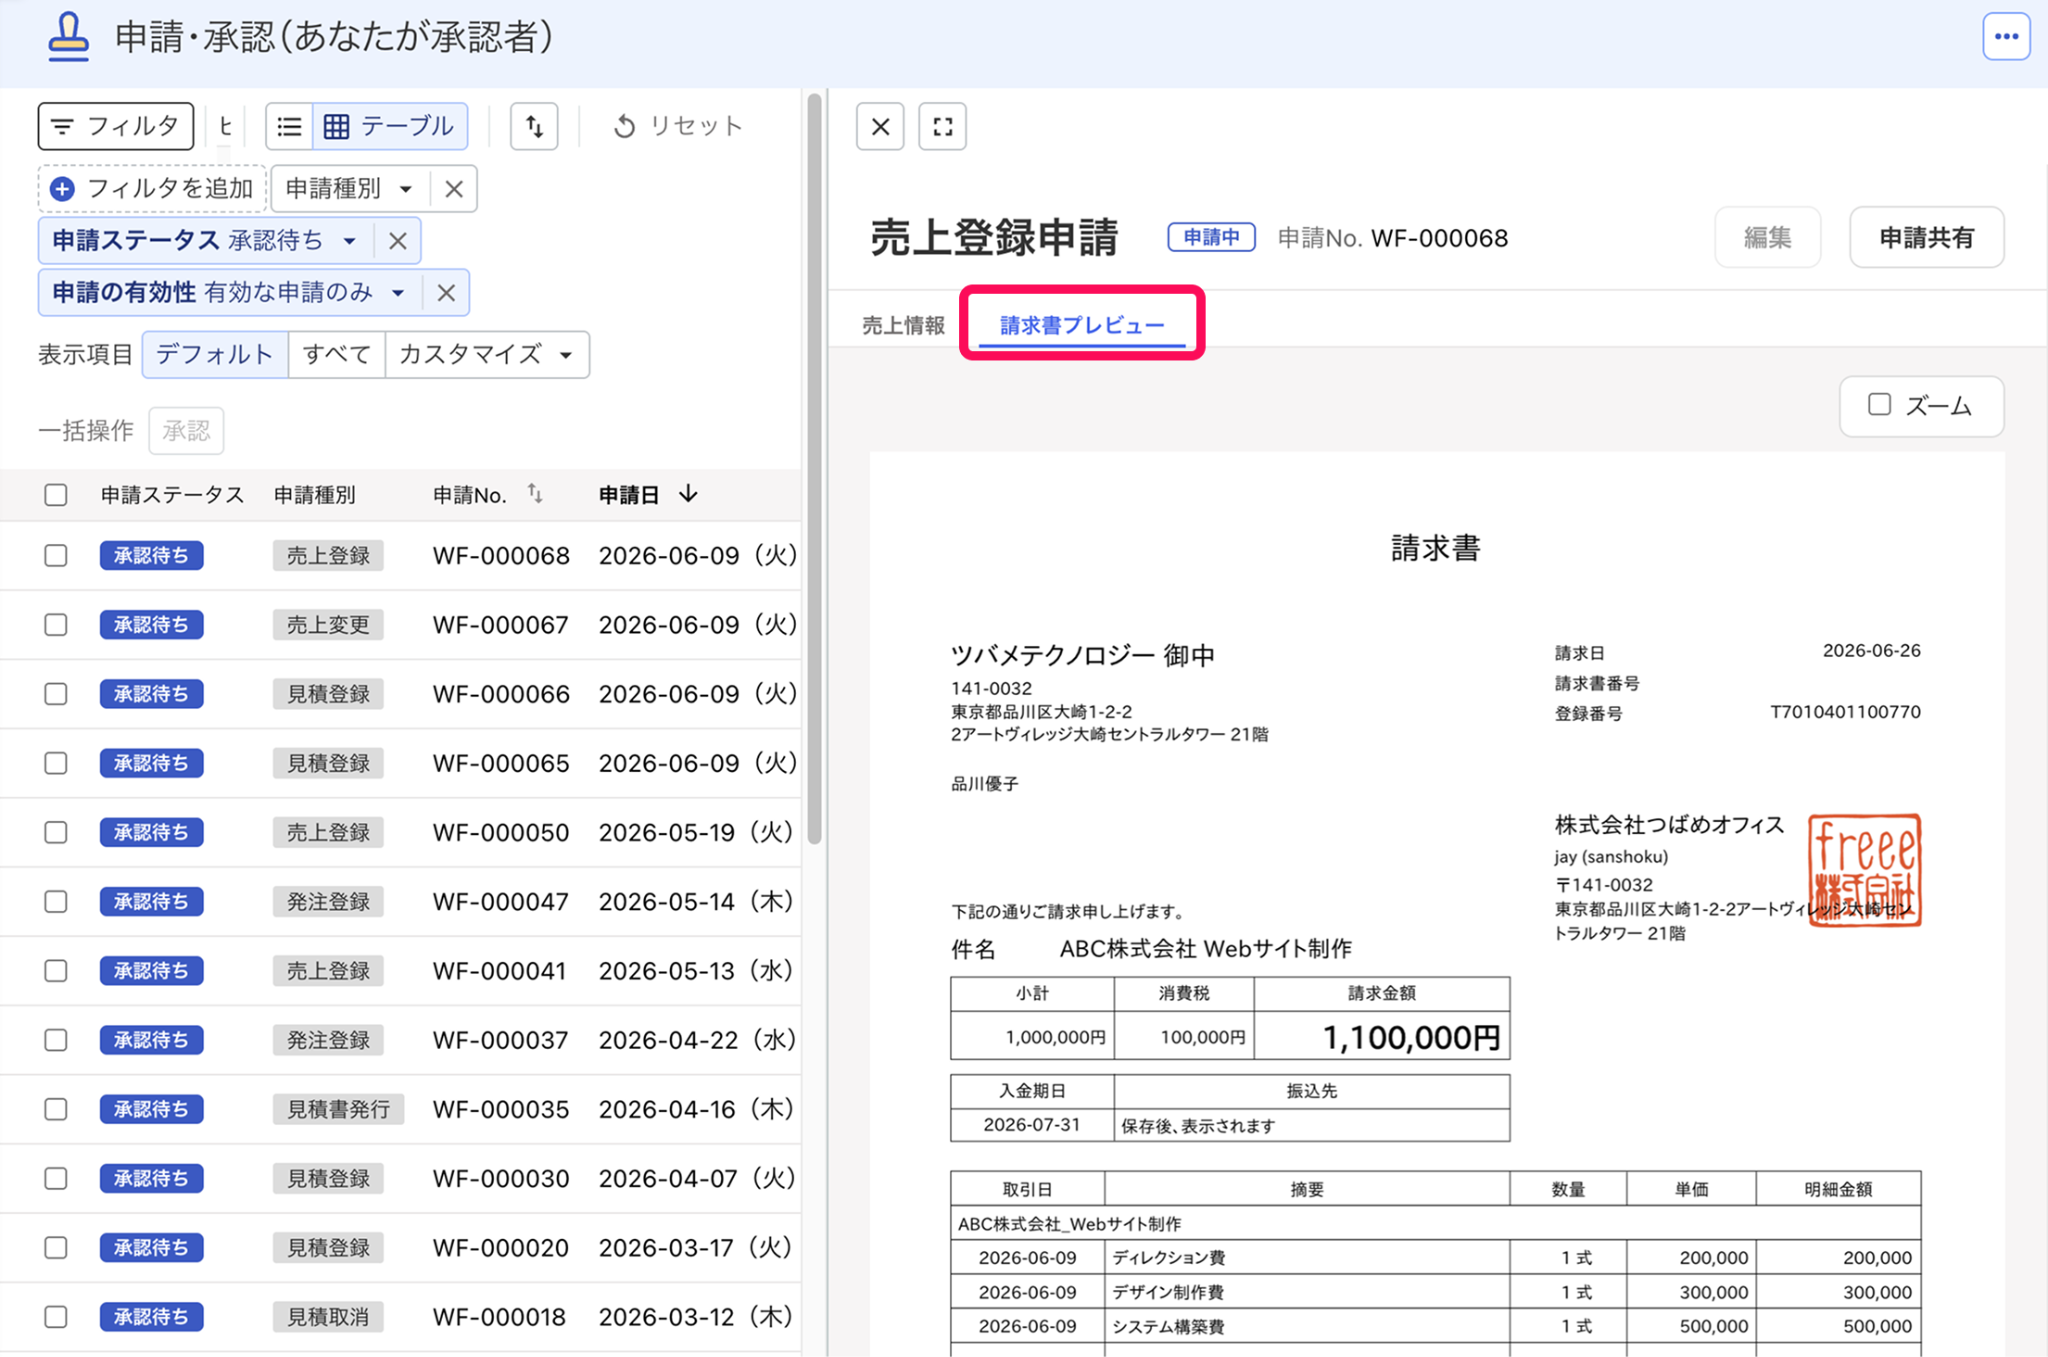
Task: Check the WF-000035 row checkbox
Action: click(56, 1109)
